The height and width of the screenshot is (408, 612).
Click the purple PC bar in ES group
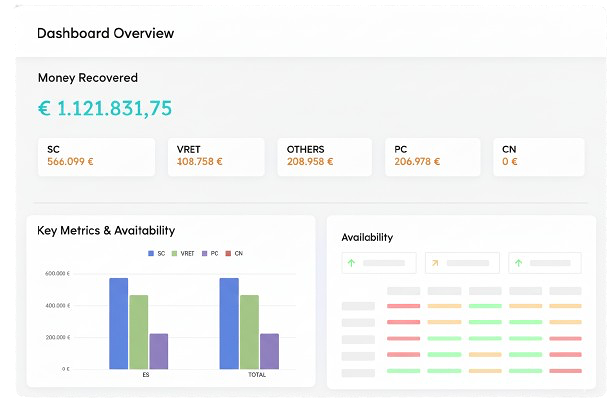[158, 350]
